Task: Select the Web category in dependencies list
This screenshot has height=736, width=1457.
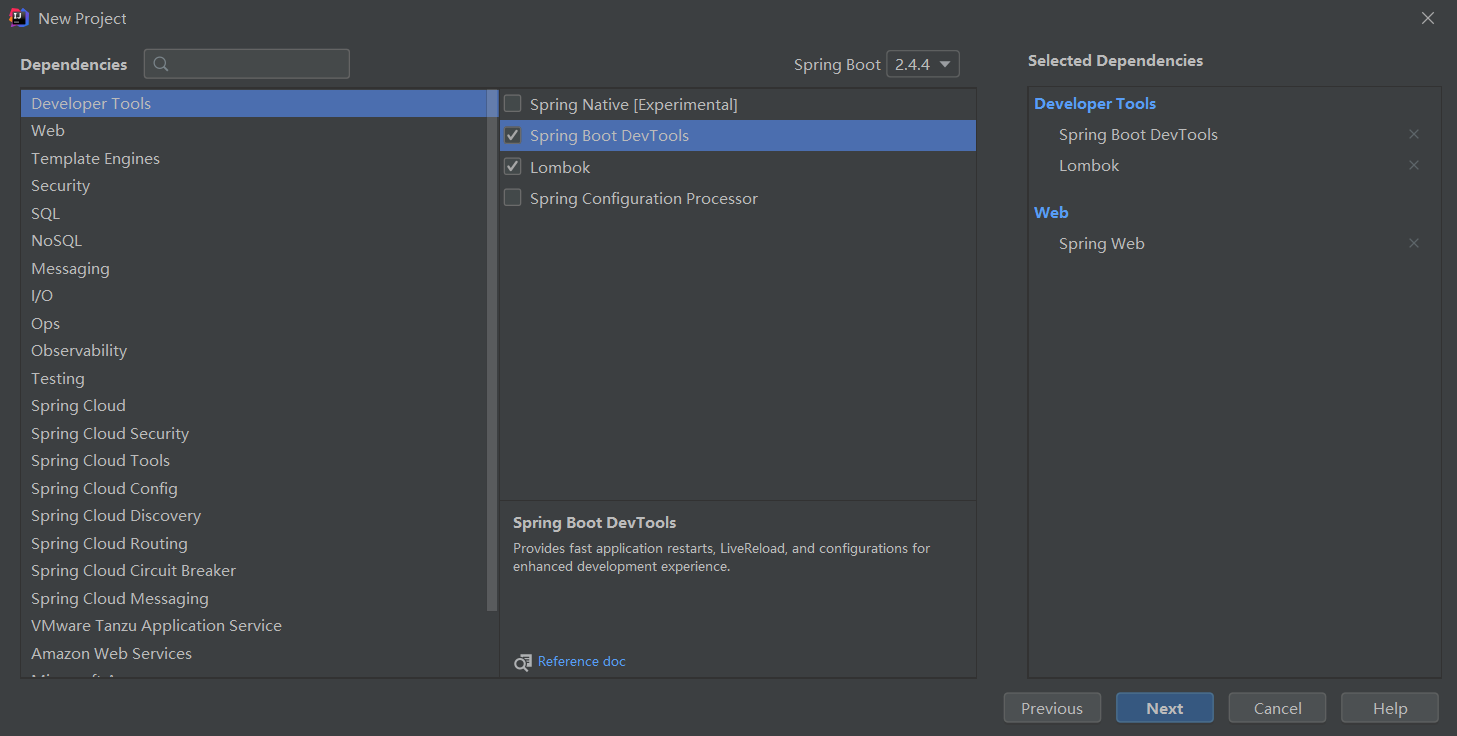Action: coord(48,131)
